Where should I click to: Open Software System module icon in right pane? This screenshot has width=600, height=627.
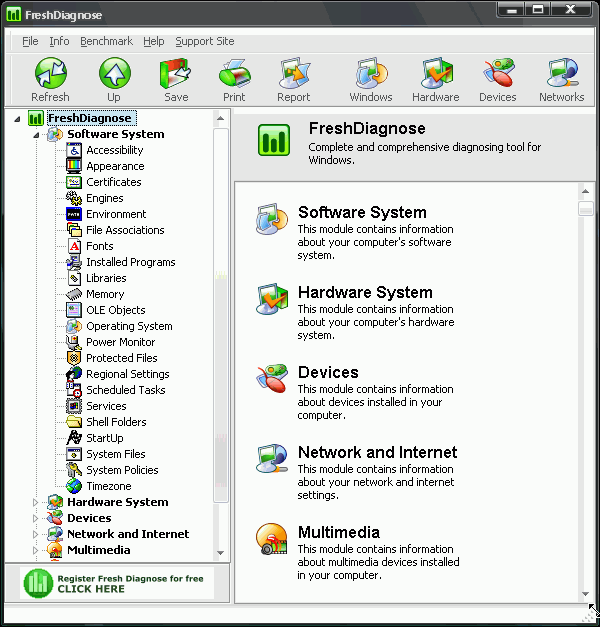[272, 219]
